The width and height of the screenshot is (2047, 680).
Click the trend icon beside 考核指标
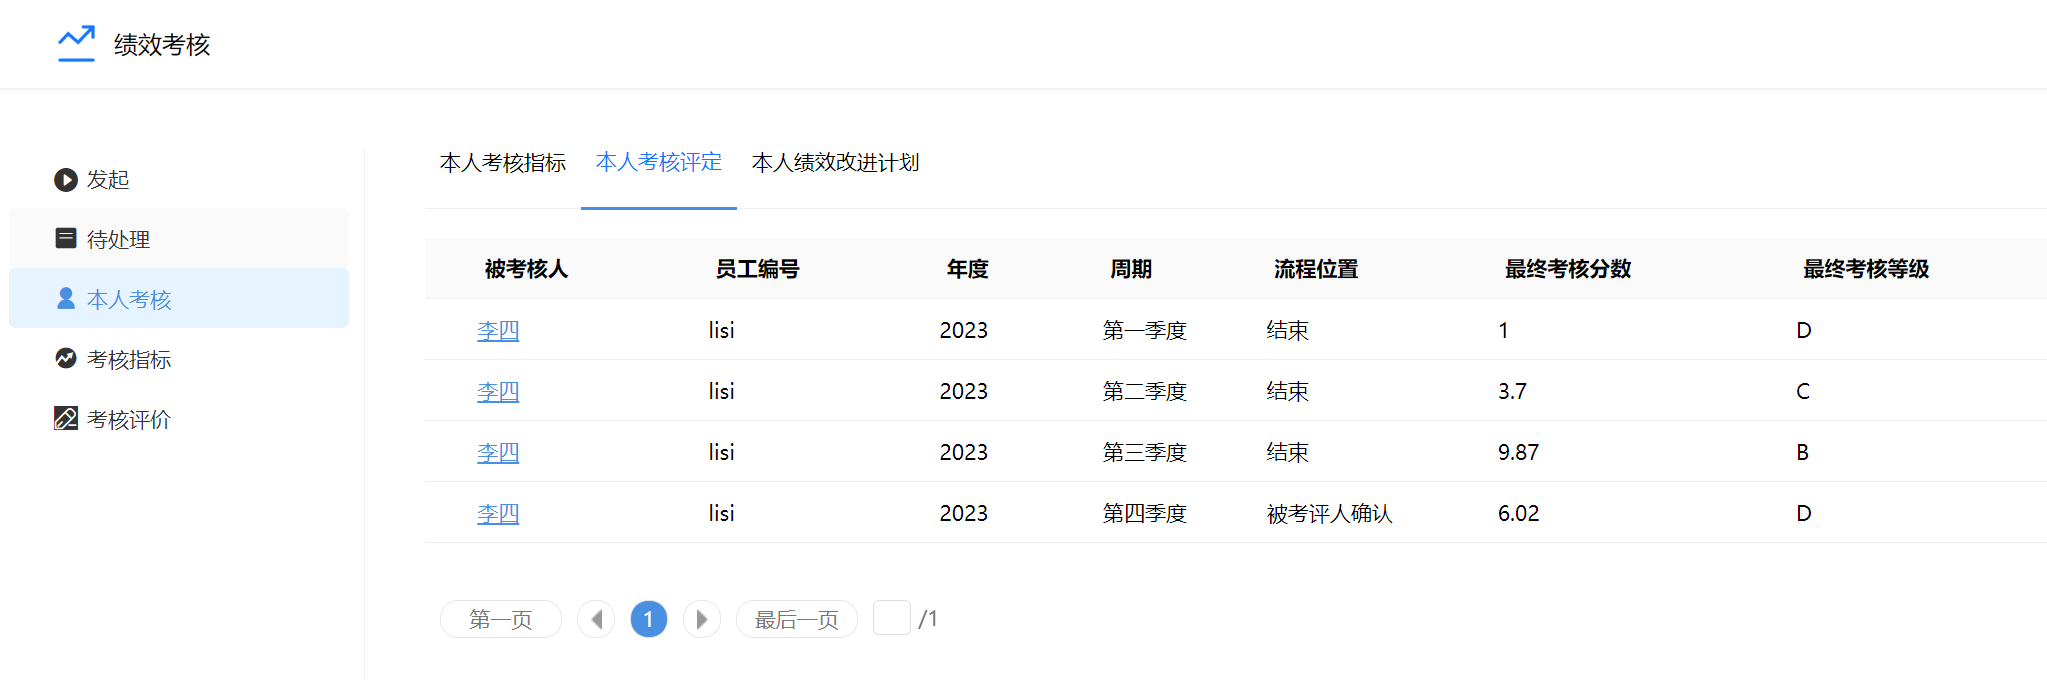click(66, 359)
